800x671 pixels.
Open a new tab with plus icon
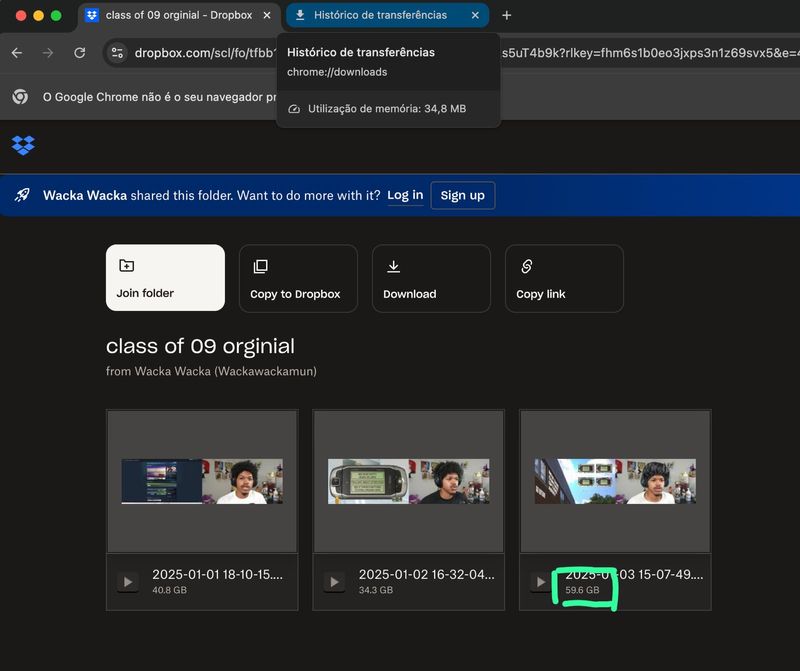[507, 15]
